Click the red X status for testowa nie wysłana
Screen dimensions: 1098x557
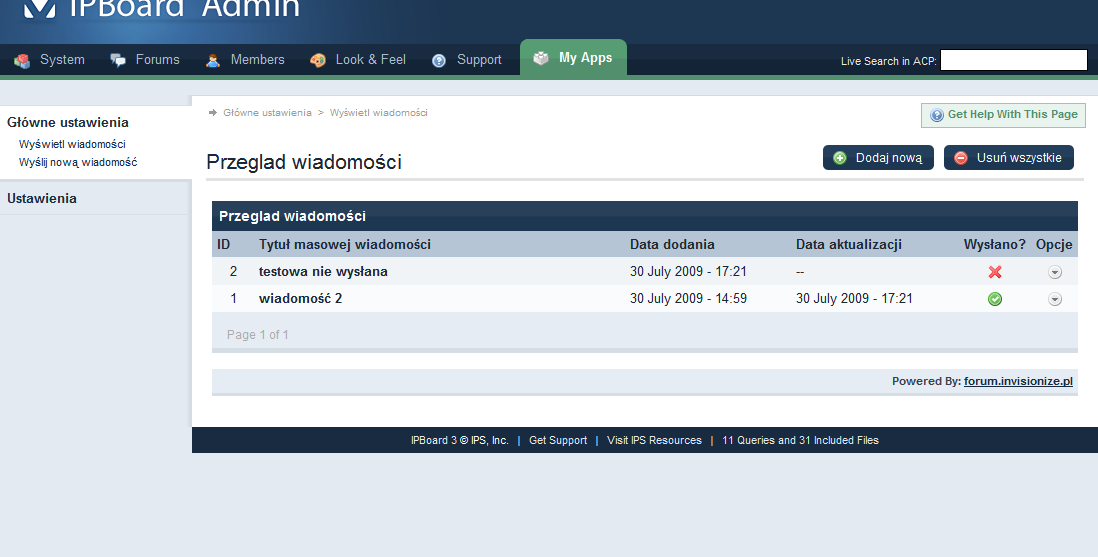pyautogui.click(x=994, y=272)
